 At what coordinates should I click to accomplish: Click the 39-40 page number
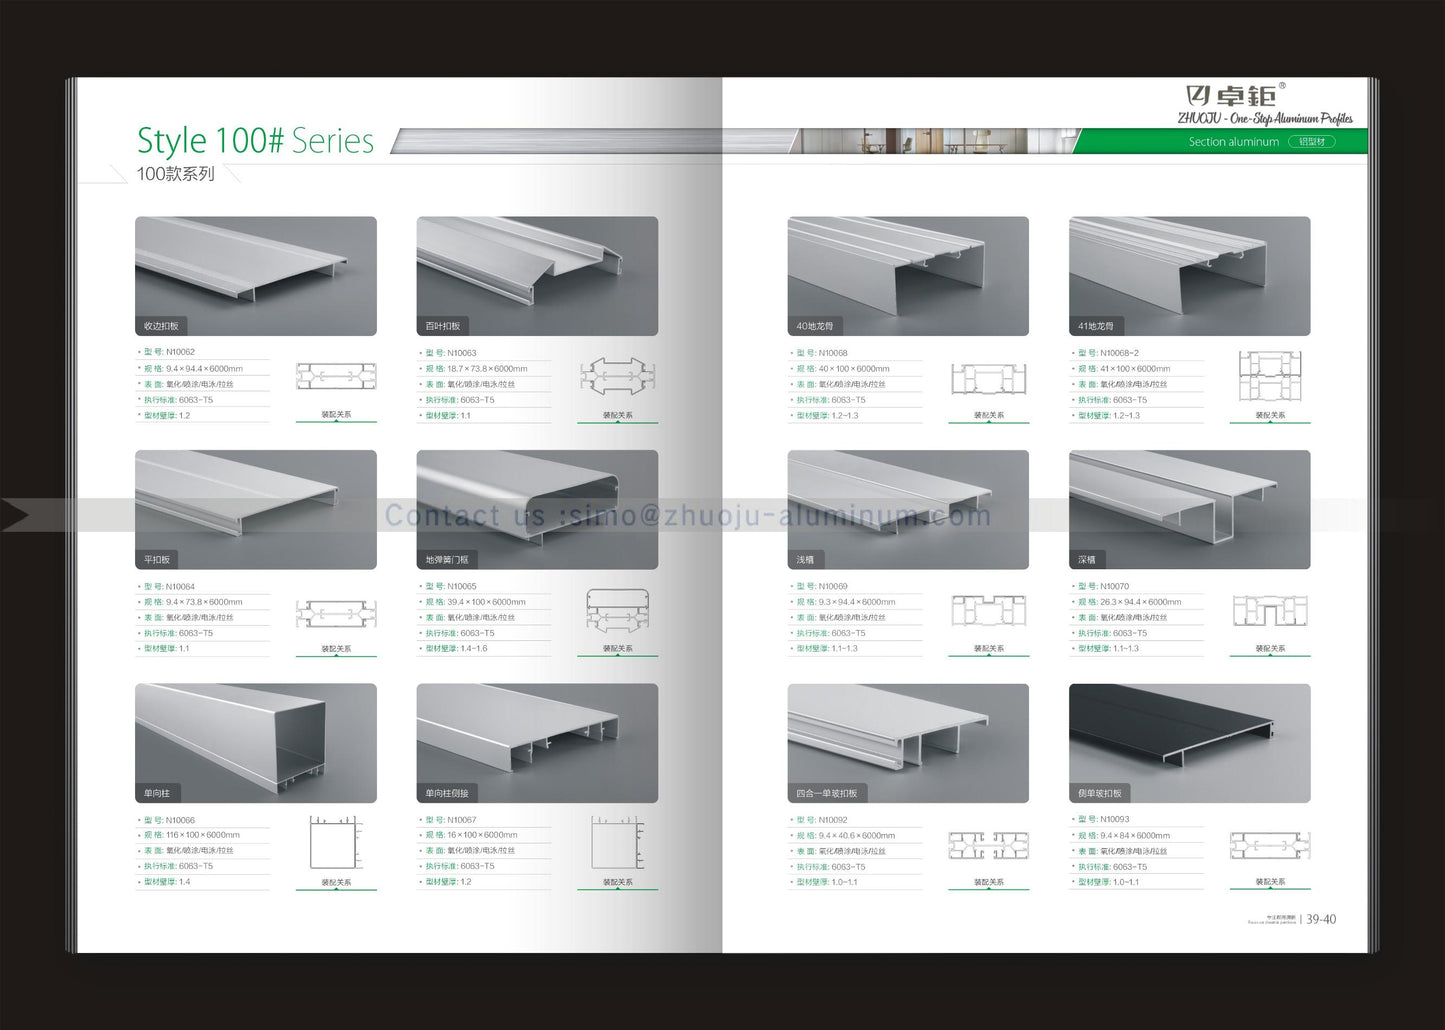coord(1320,919)
